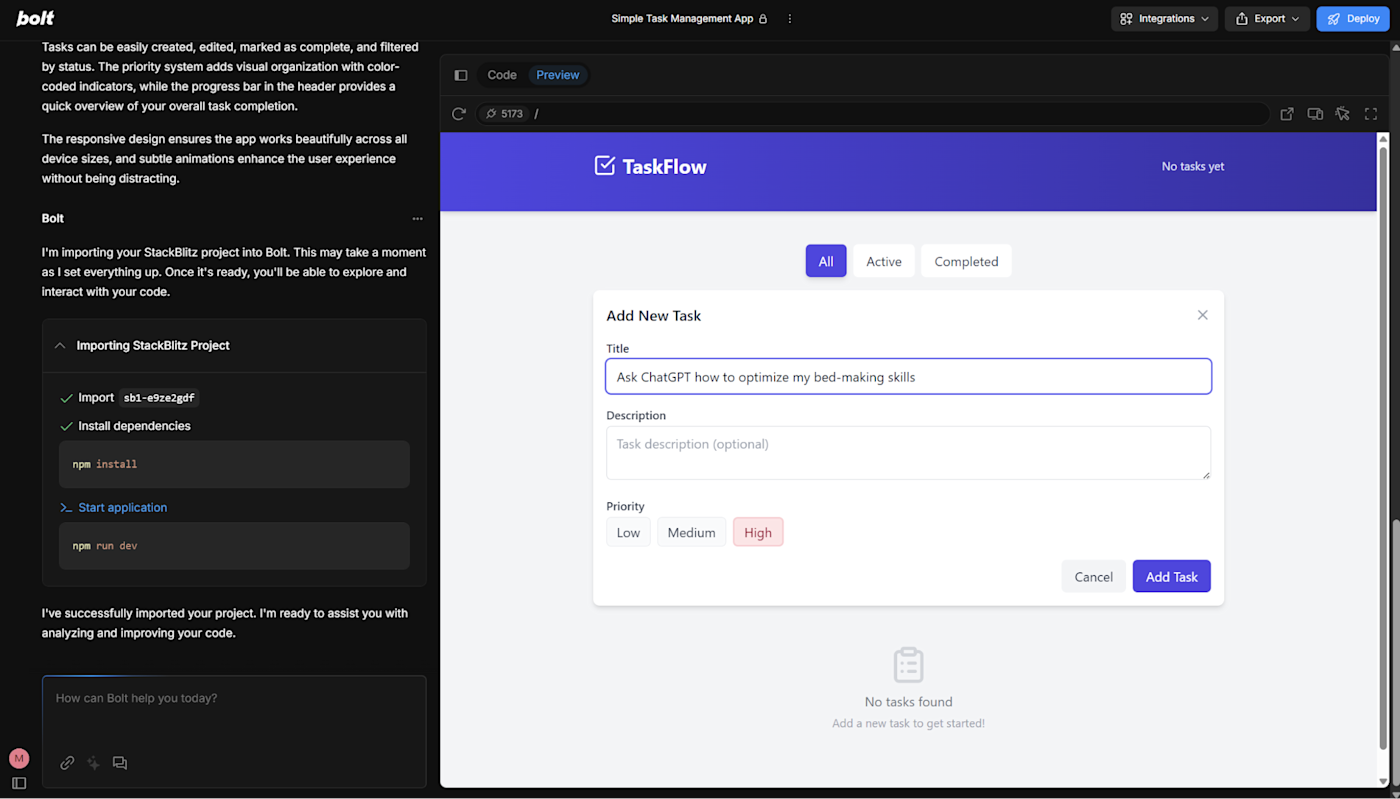Click the npm run dev command block
The image size is (1400, 799).
[x=234, y=546]
